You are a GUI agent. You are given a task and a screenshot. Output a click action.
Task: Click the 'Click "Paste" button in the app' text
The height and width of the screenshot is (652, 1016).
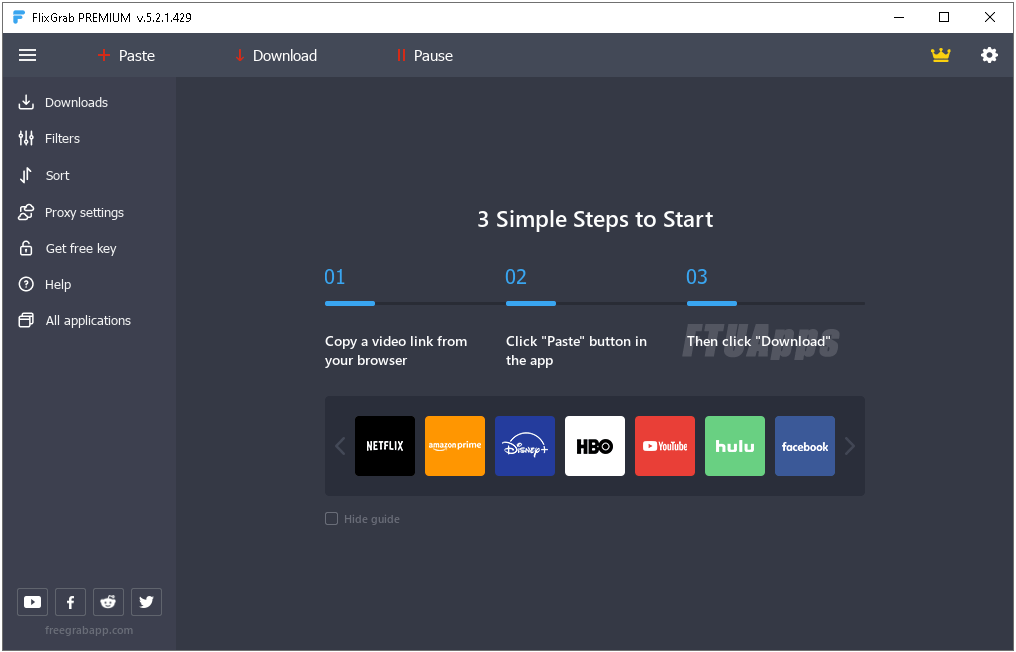[x=576, y=351]
